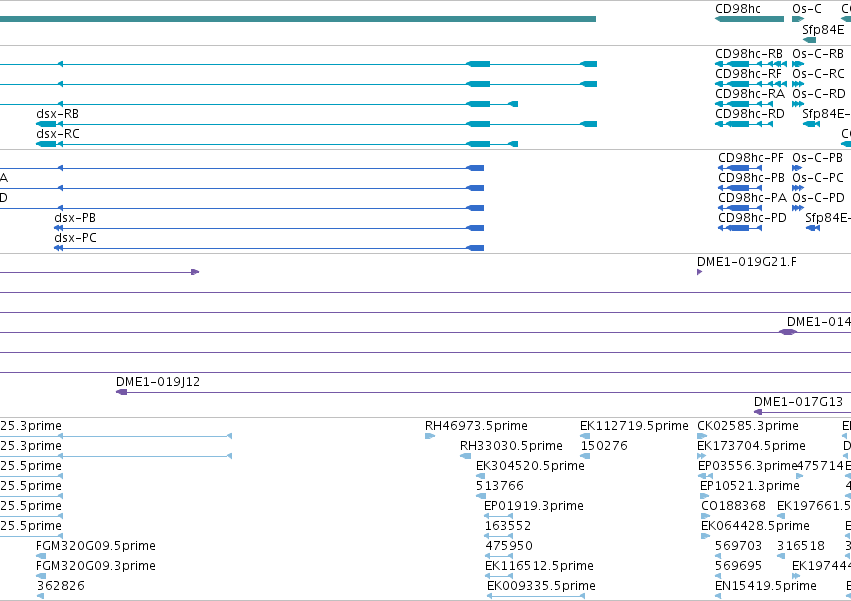Click the Os-C-PC protein label
The width and height of the screenshot is (851, 601).
tap(818, 178)
